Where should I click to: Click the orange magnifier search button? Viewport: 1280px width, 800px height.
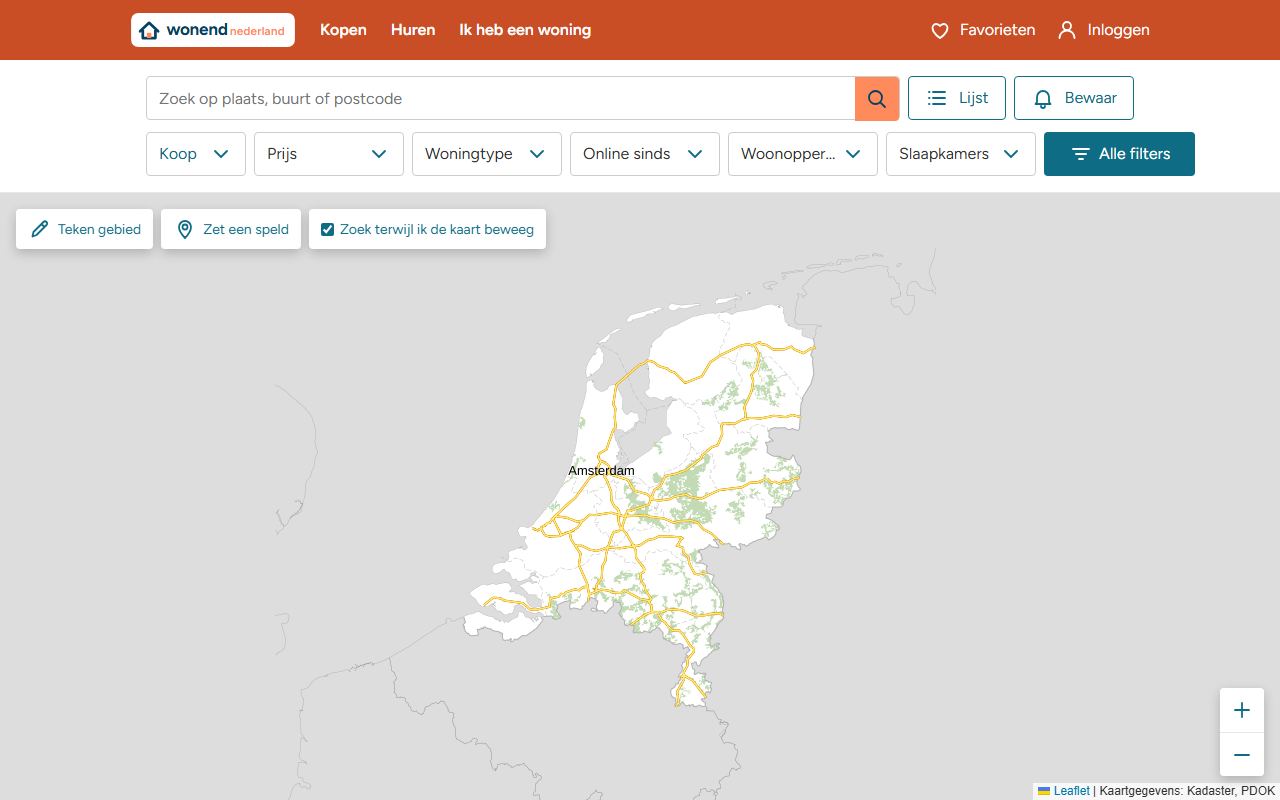click(877, 98)
